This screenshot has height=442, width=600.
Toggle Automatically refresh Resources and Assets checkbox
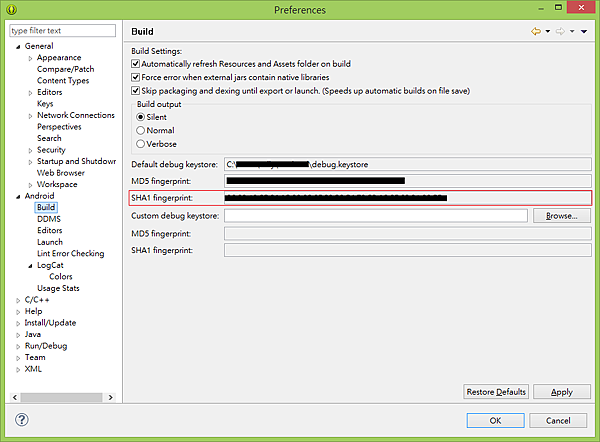pos(136,64)
